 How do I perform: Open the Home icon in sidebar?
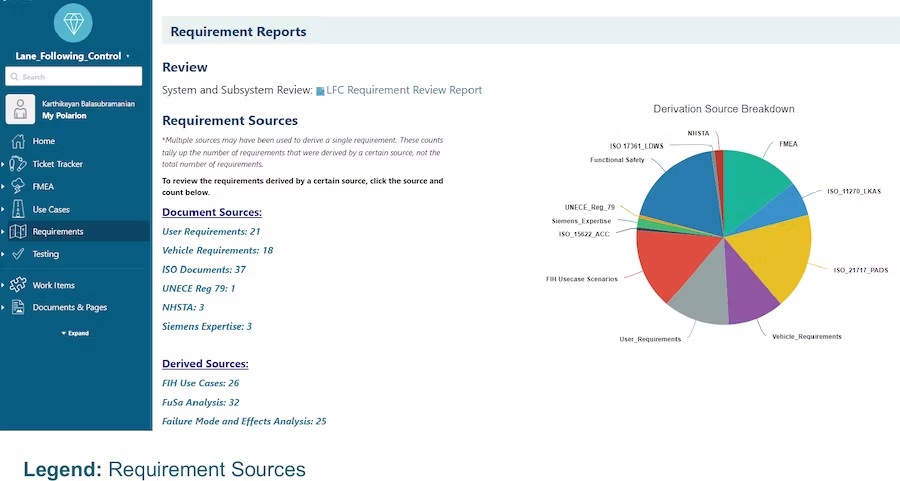(x=18, y=141)
